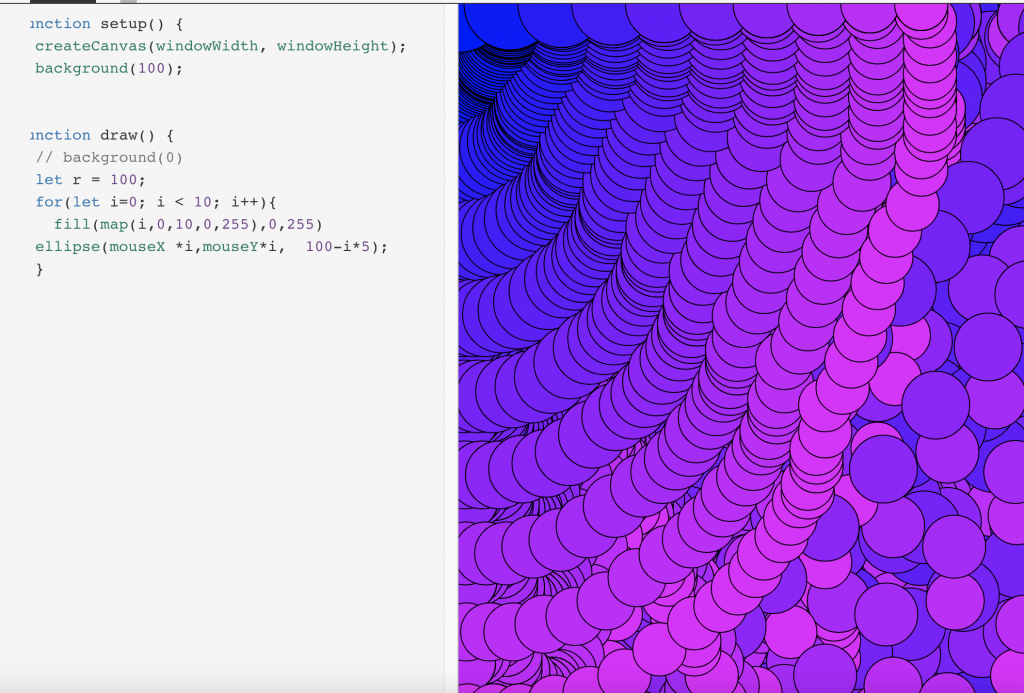1024x693 pixels.
Task: Click the "draw" function name
Action: point(118,136)
